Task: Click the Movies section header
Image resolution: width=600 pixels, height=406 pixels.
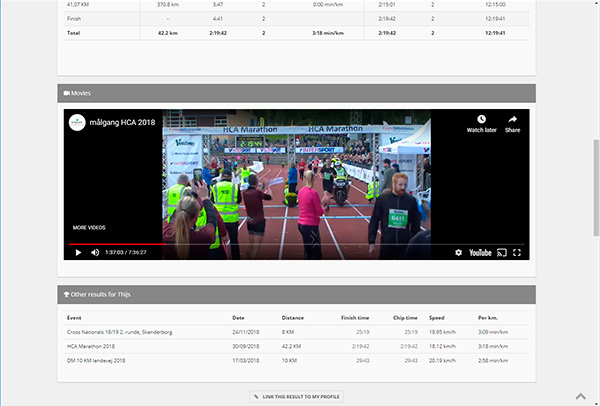Action: pos(297,93)
